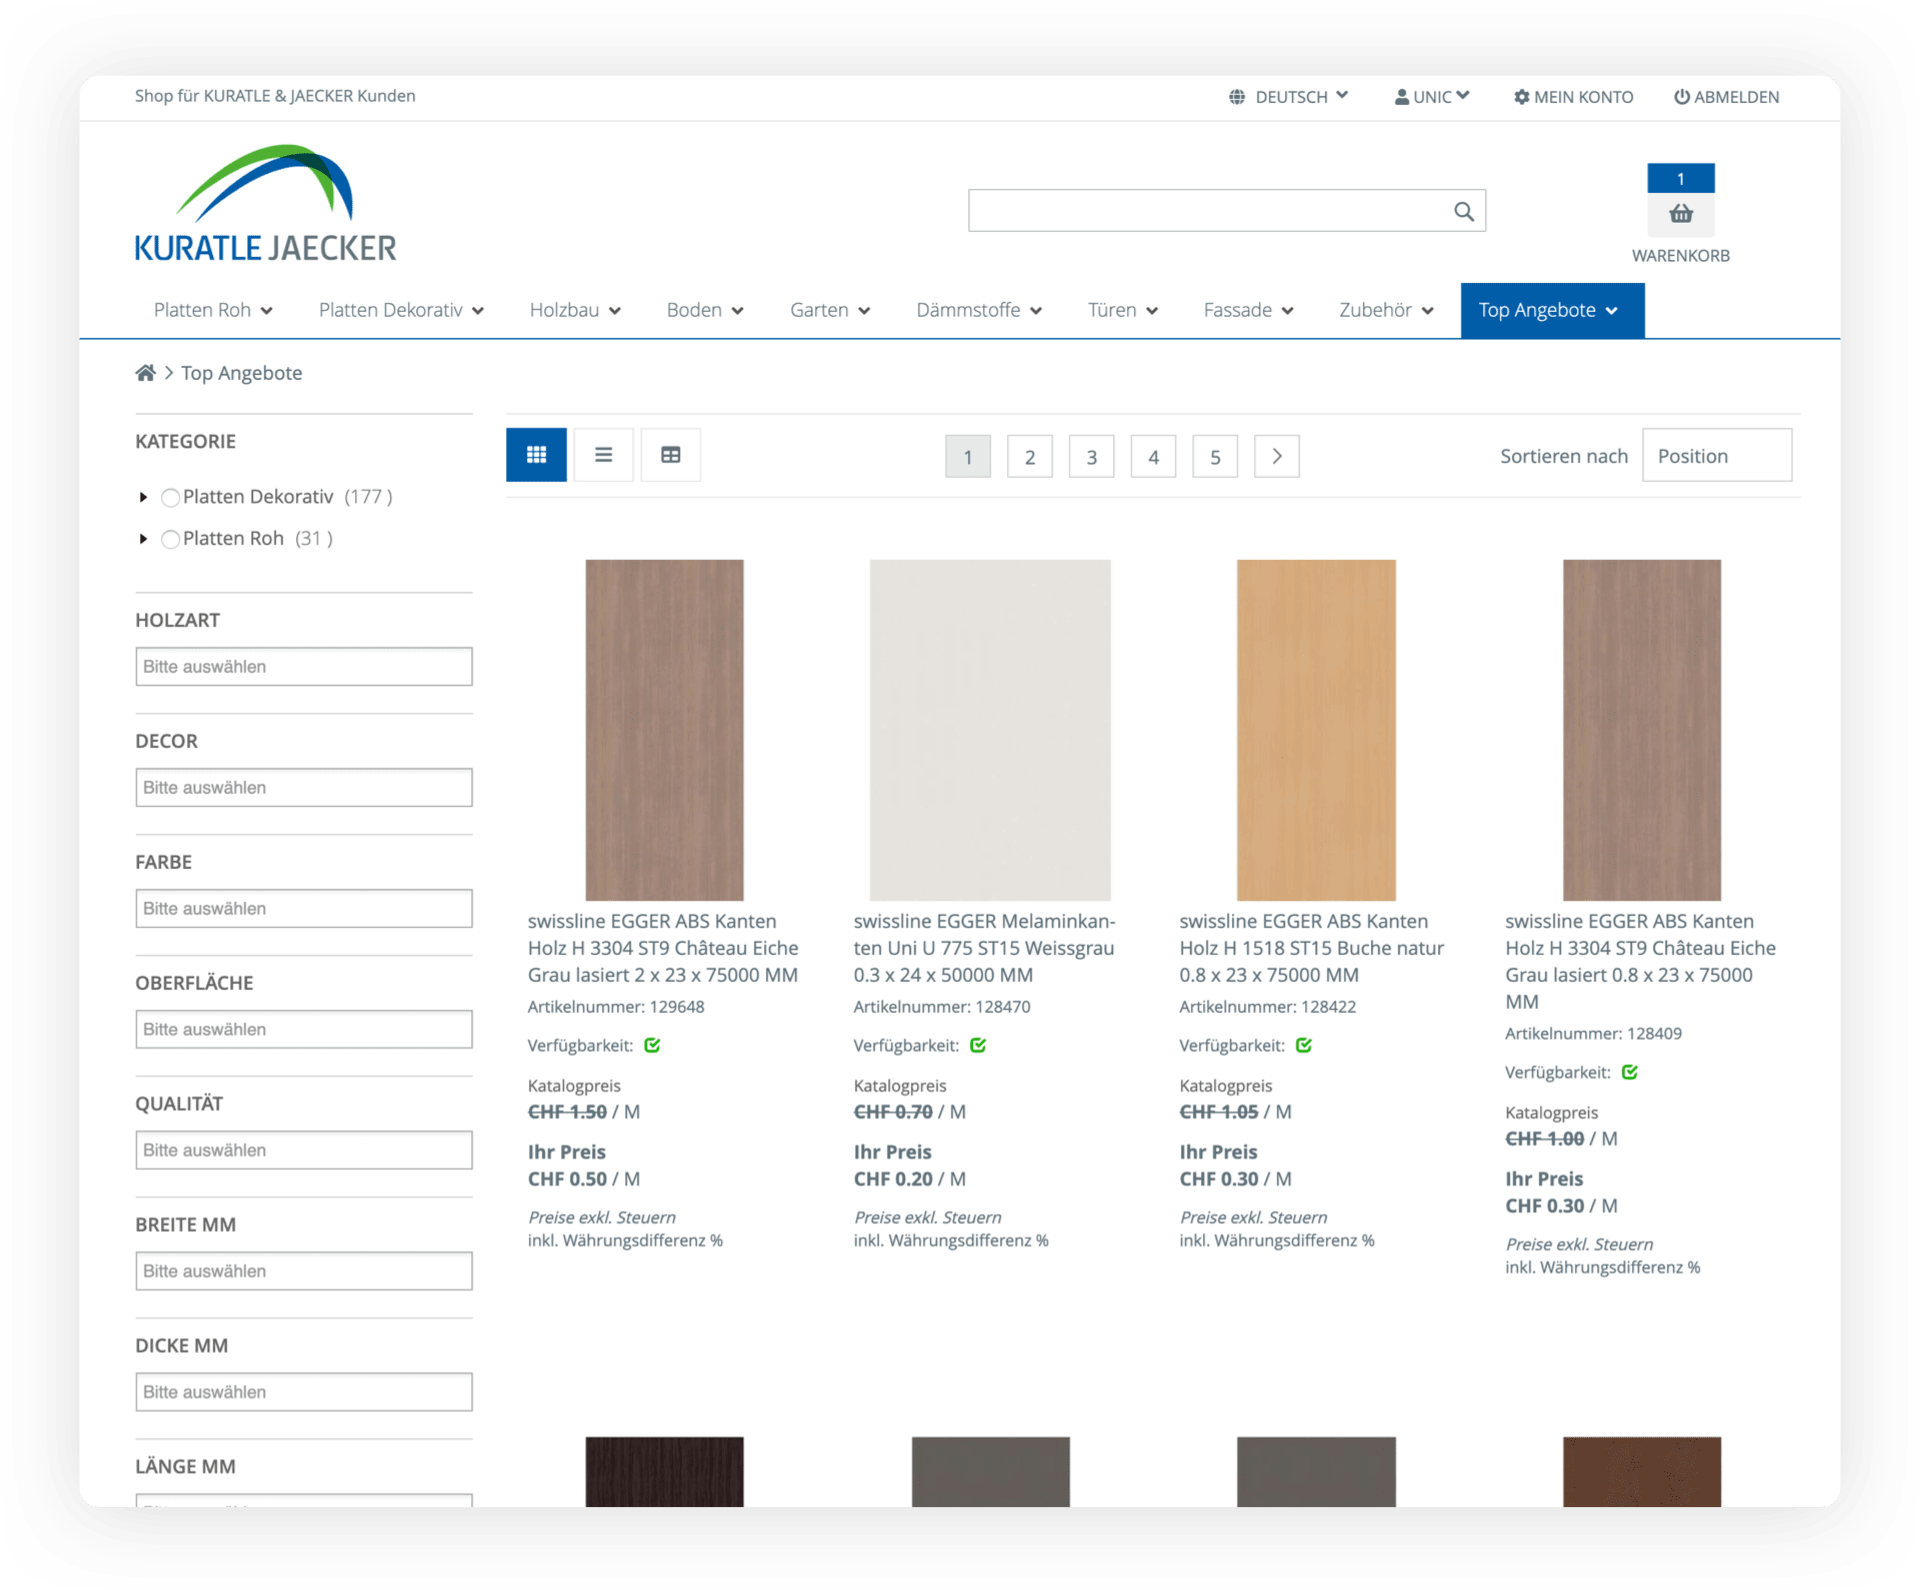Switch to list view icon
This screenshot has height=1590, width=1920.
tap(603, 455)
